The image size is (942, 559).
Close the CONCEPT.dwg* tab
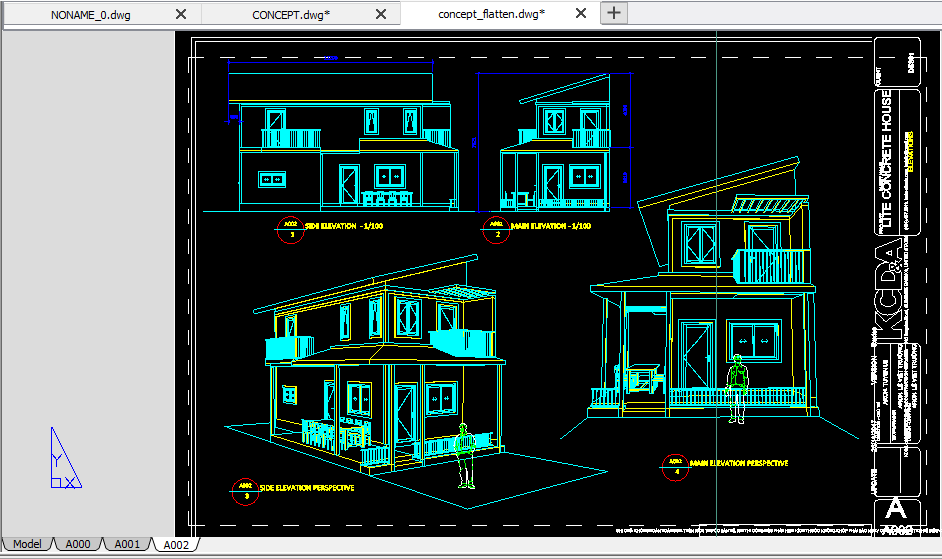point(381,14)
